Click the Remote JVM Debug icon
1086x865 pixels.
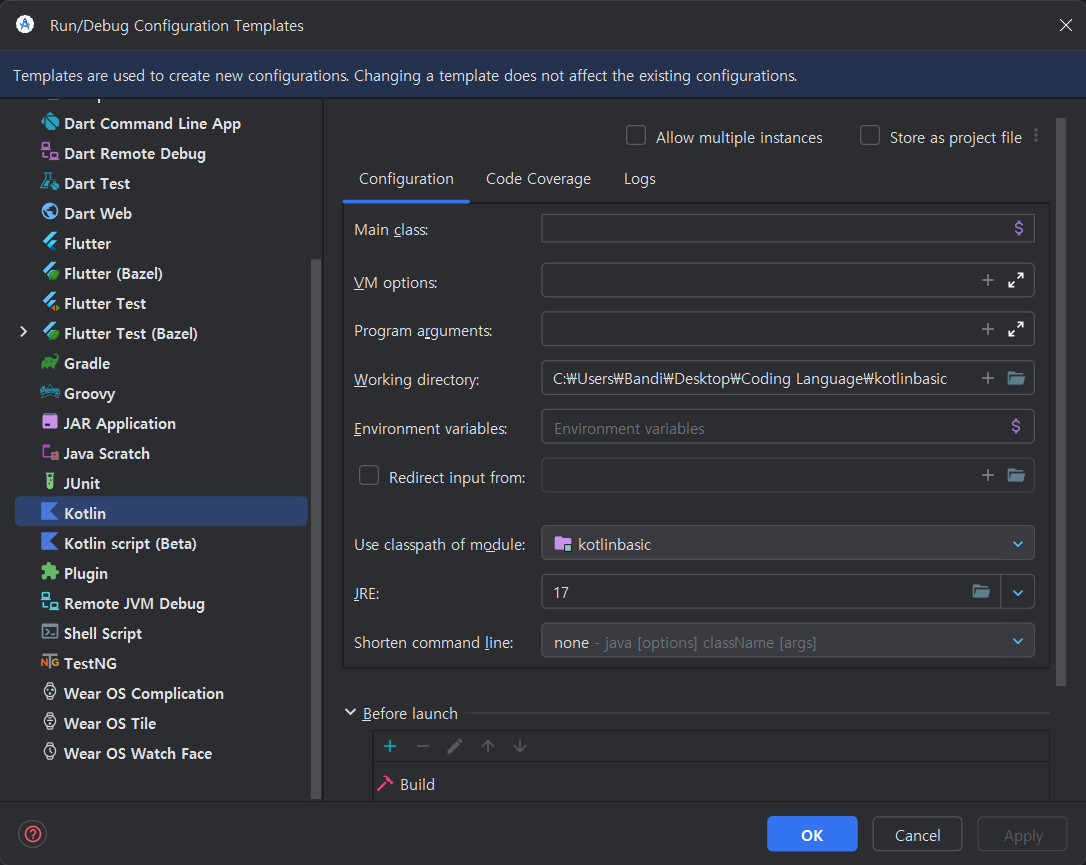(x=50, y=602)
